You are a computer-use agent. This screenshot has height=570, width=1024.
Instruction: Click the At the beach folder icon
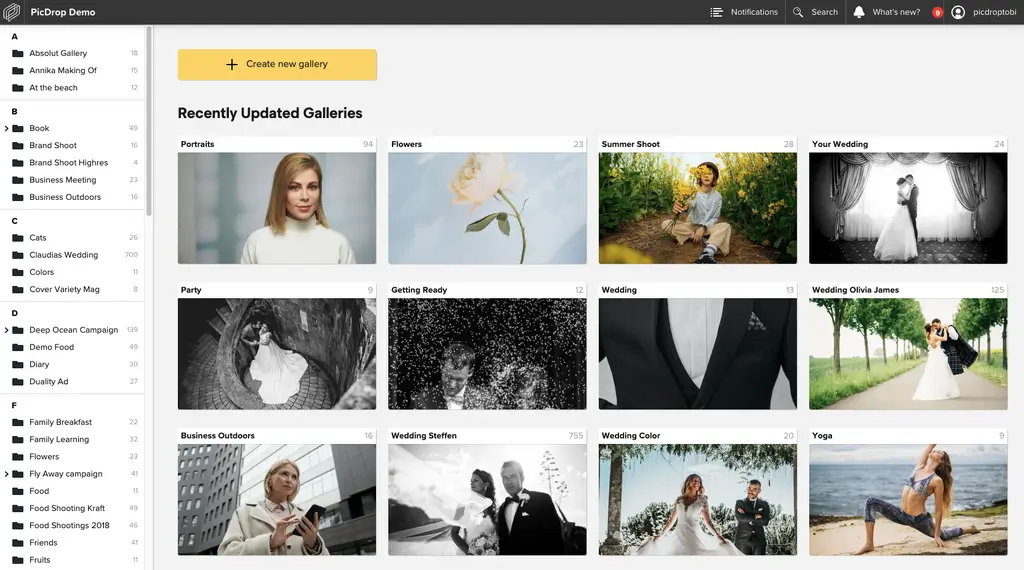tap(18, 87)
